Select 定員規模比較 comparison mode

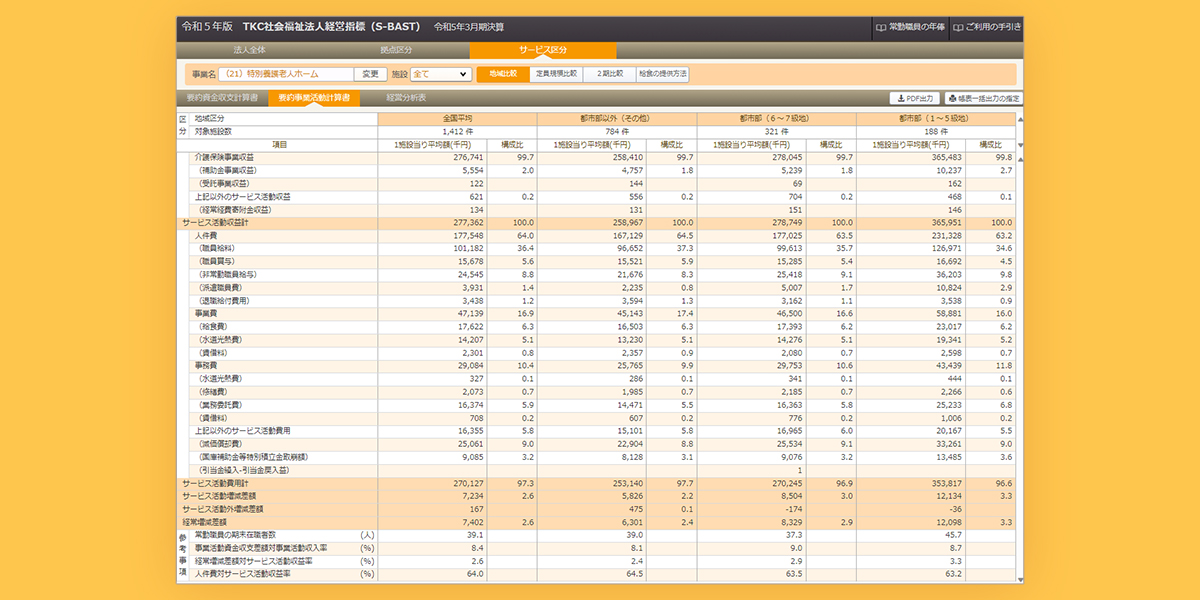pyautogui.click(x=556, y=74)
